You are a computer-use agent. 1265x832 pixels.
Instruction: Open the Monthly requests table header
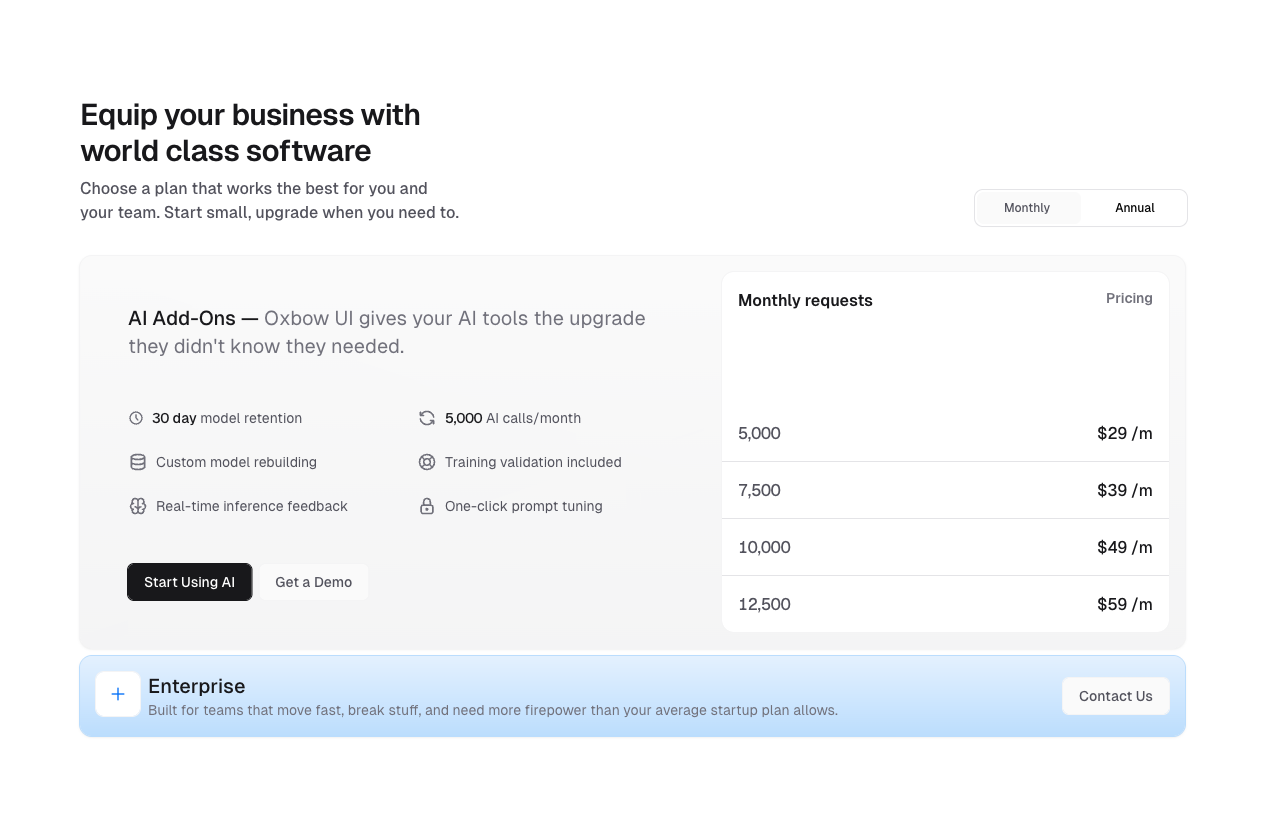pyautogui.click(x=805, y=300)
